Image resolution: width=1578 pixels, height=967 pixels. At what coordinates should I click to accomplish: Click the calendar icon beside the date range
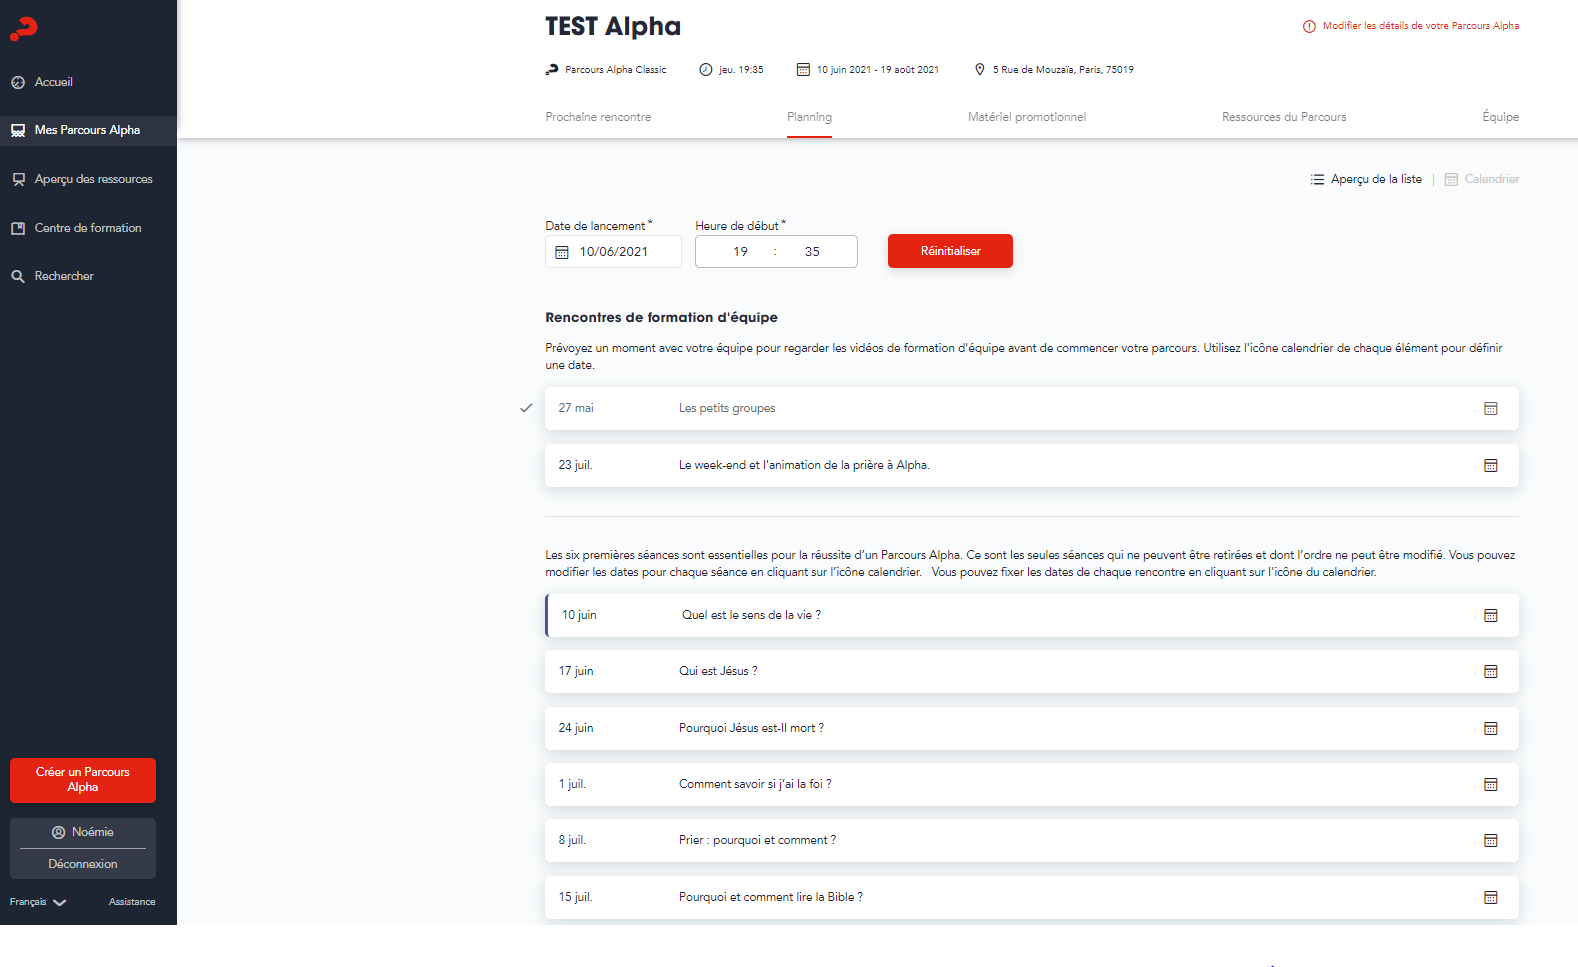pos(803,70)
